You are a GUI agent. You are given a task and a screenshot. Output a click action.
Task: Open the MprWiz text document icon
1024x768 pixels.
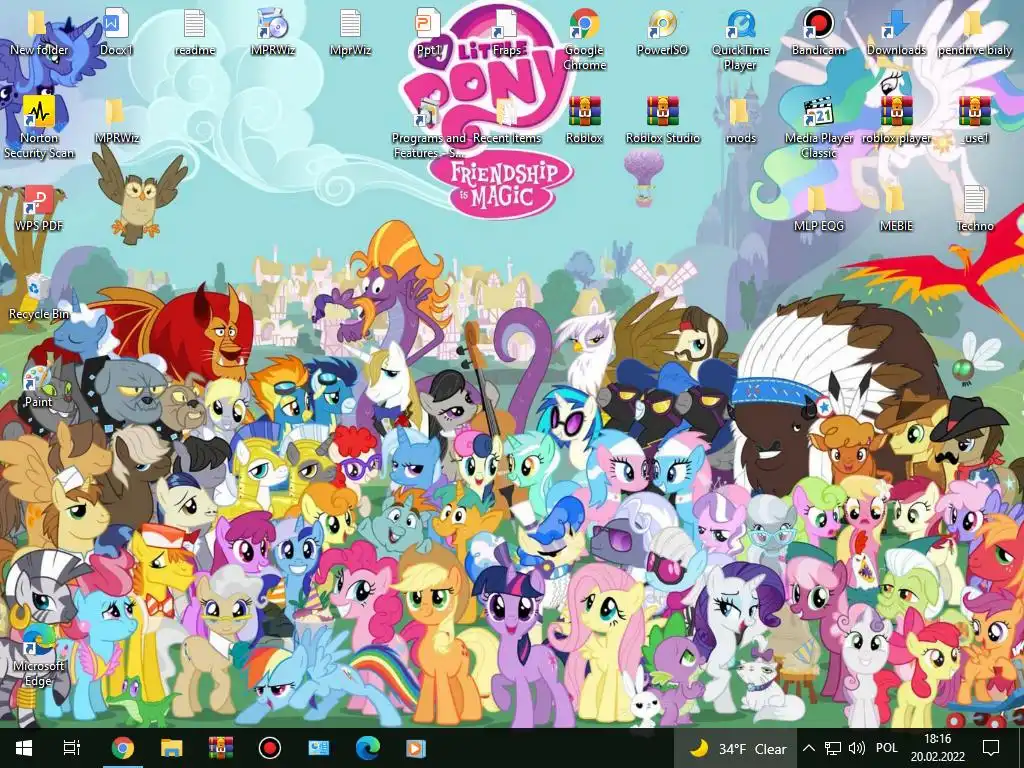pyautogui.click(x=350, y=32)
